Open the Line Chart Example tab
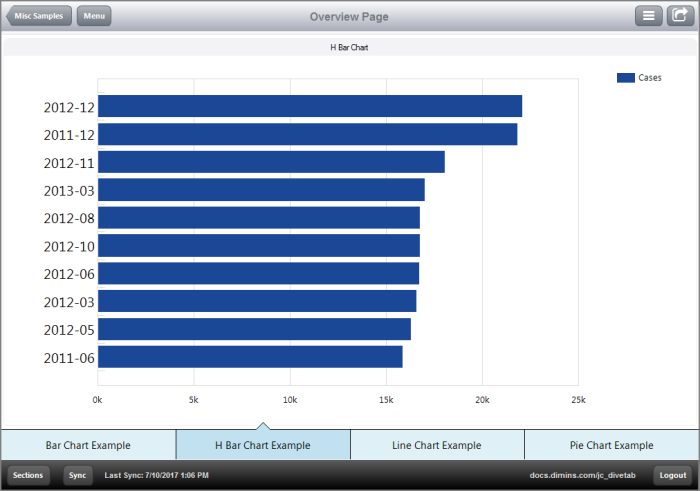This screenshot has height=491, width=700. pyautogui.click(x=437, y=445)
